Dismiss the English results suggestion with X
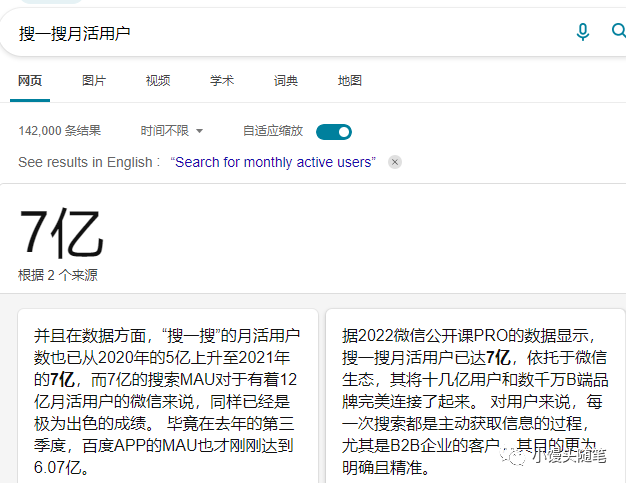Viewport: 626px width, 483px height. (x=395, y=162)
